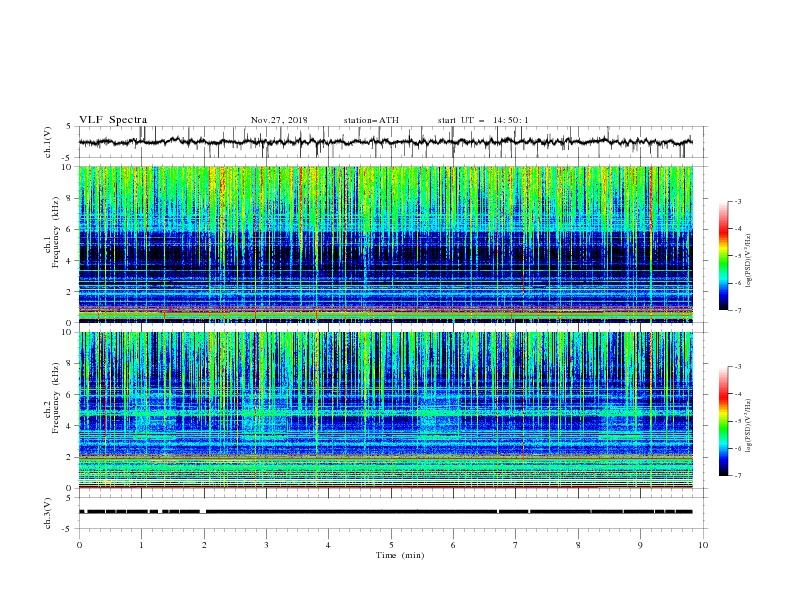Click the ch.1 voltage waveform trace

click(x=385, y=142)
